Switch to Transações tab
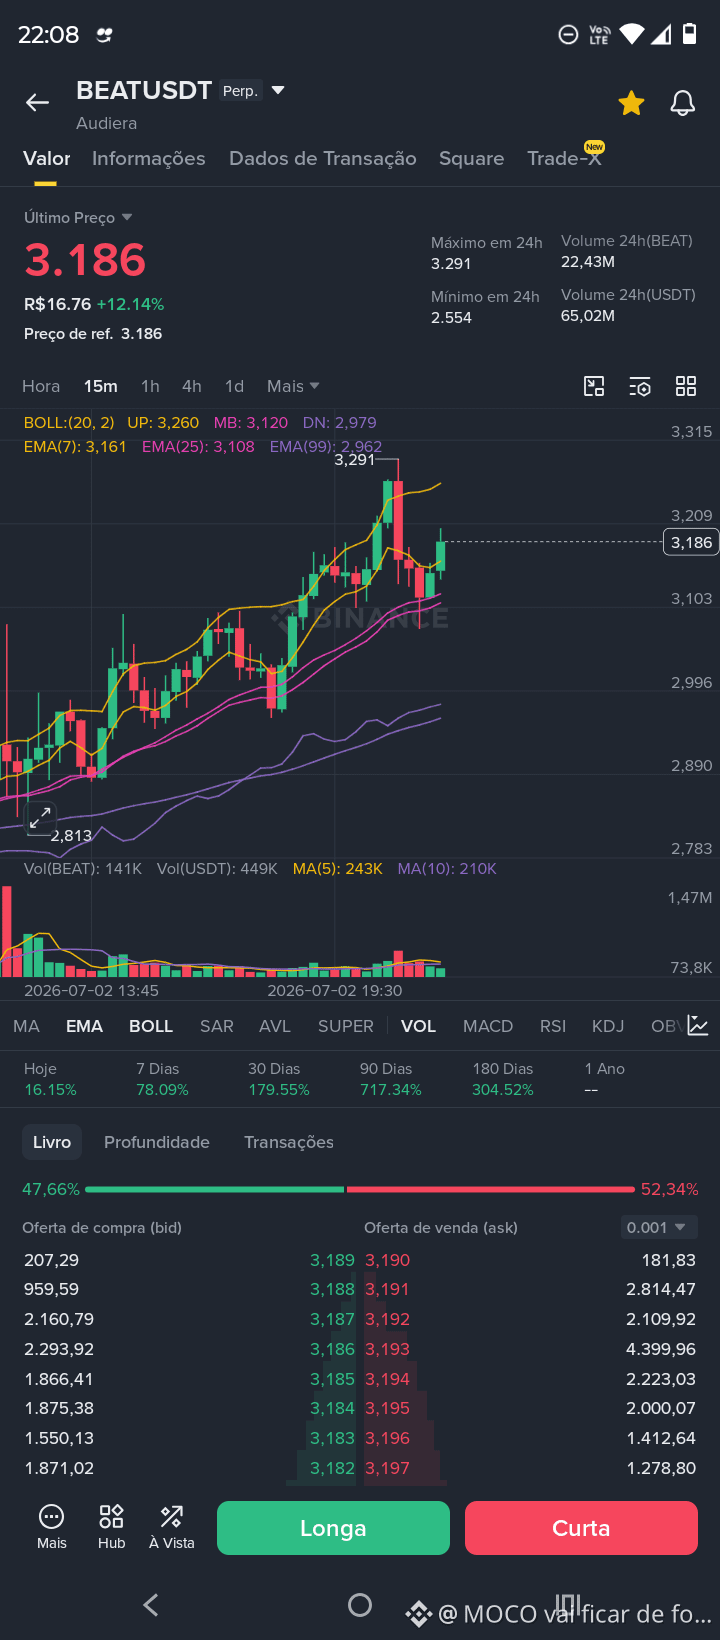Image resolution: width=720 pixels, height=1640 pixels. pyautogui.click(x=289, y=1142)
